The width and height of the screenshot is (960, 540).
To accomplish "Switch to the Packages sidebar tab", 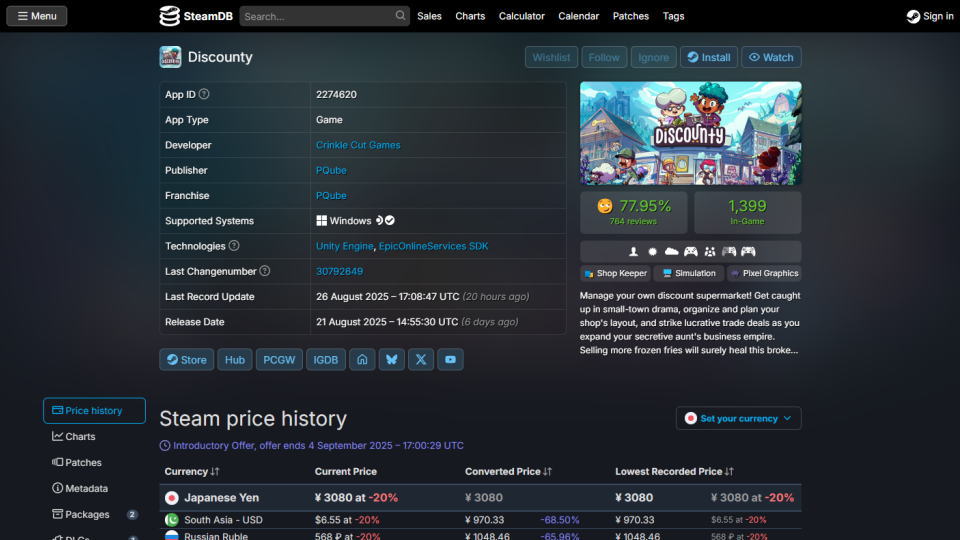I will (94, 514).
